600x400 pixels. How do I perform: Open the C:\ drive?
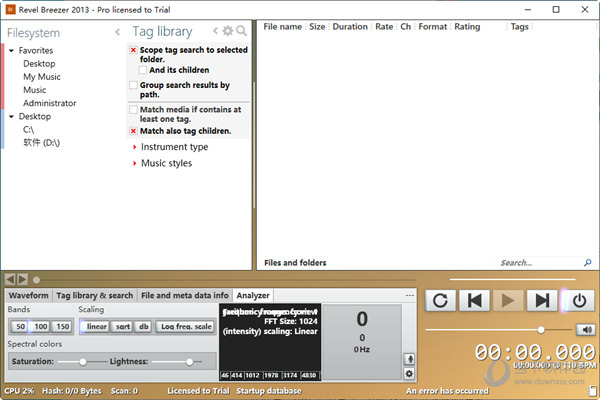[x=28, y=130]
